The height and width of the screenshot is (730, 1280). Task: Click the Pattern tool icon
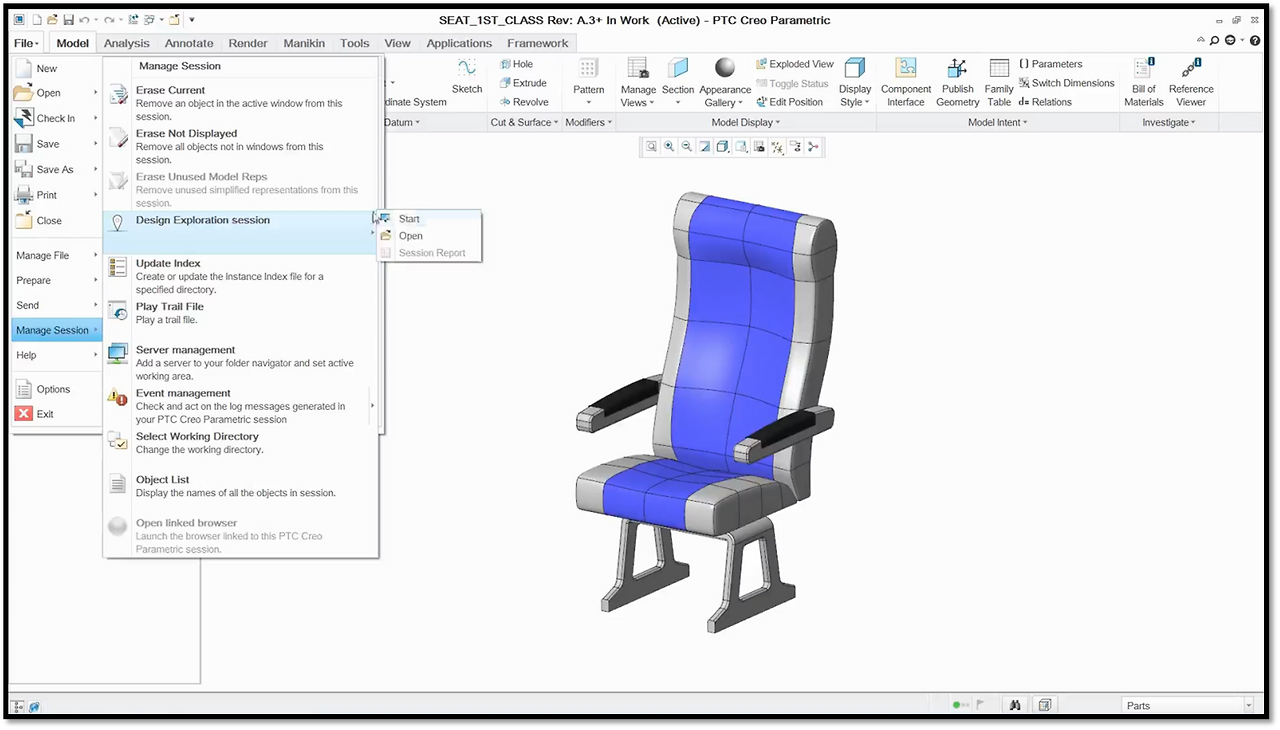pyautogui.click(x=589, y=69)
